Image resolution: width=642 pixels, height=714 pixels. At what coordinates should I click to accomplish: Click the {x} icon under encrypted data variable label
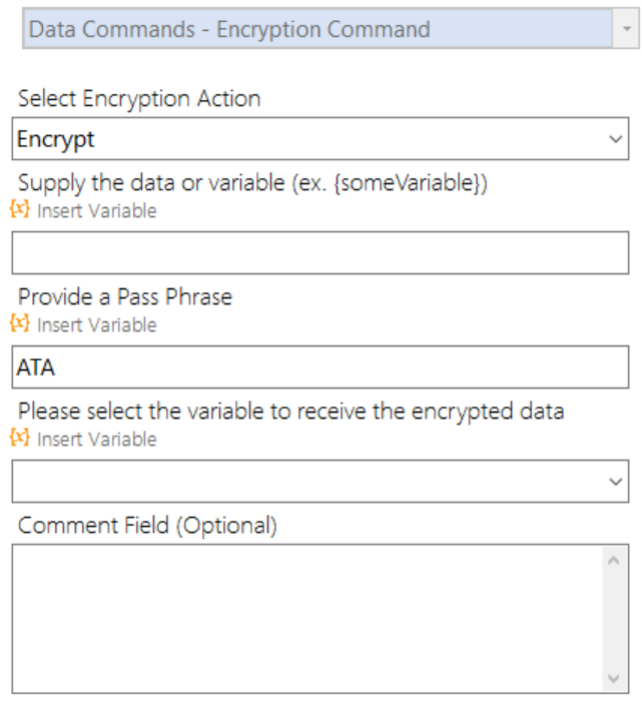[x=20, y=438]
